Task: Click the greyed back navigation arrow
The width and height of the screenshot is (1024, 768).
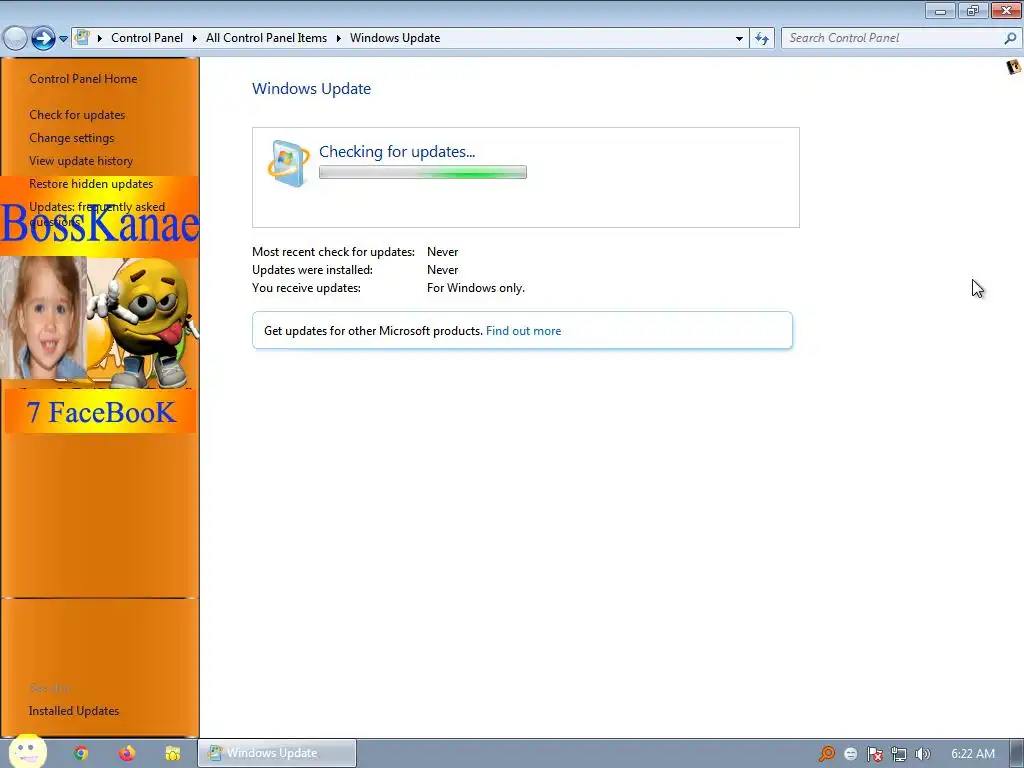Action: click(x=15, y=39)
